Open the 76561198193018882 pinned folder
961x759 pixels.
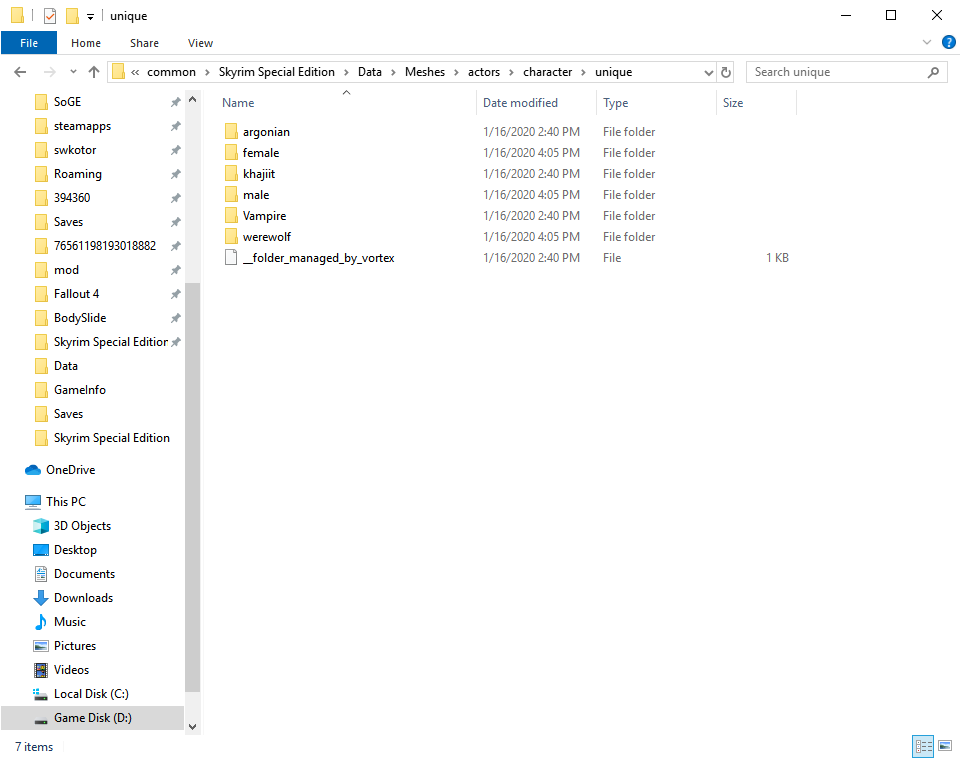pos(105,246)
